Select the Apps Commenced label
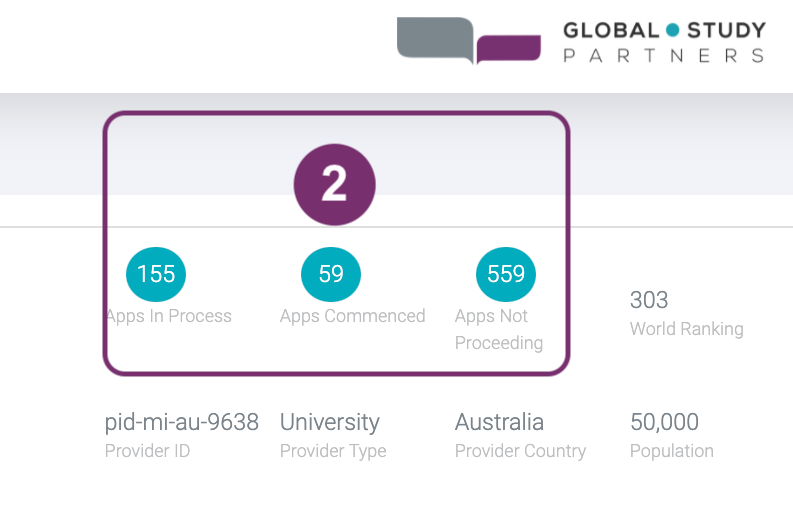This screenshot has height=514, width=793. pos(352,316)
